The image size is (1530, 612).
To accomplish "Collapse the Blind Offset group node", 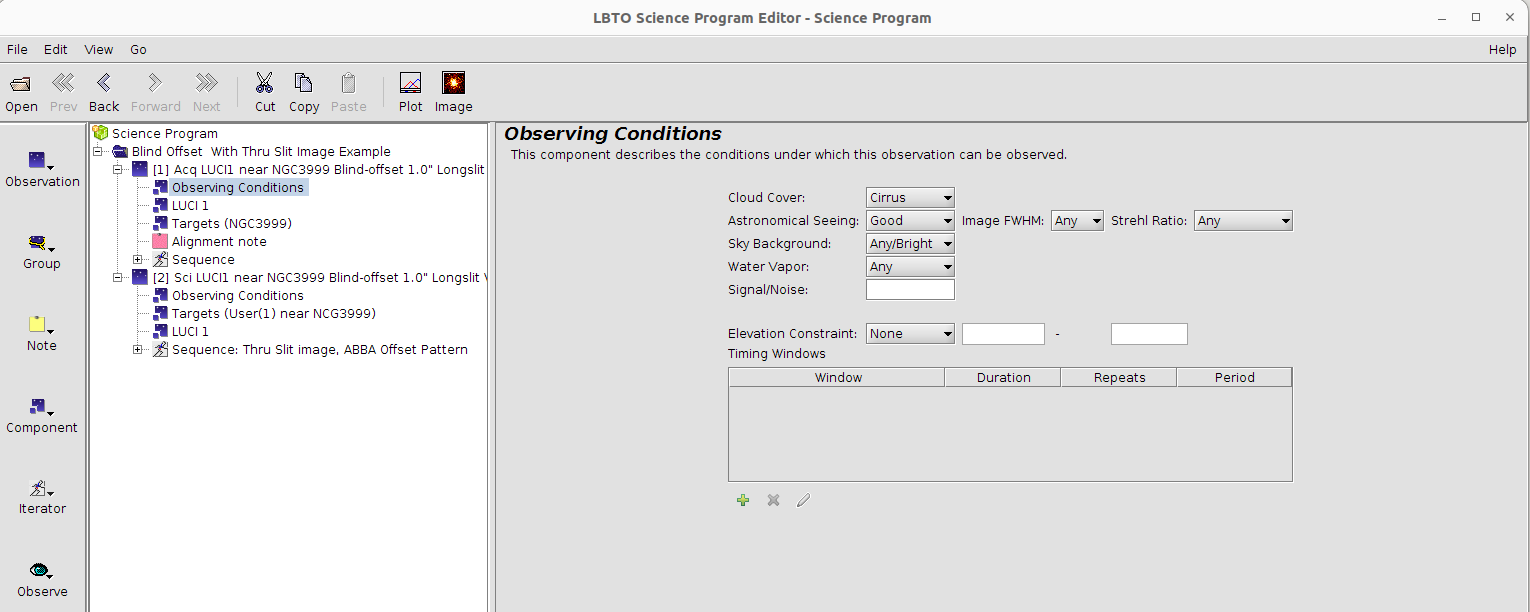I will (98, 152).
